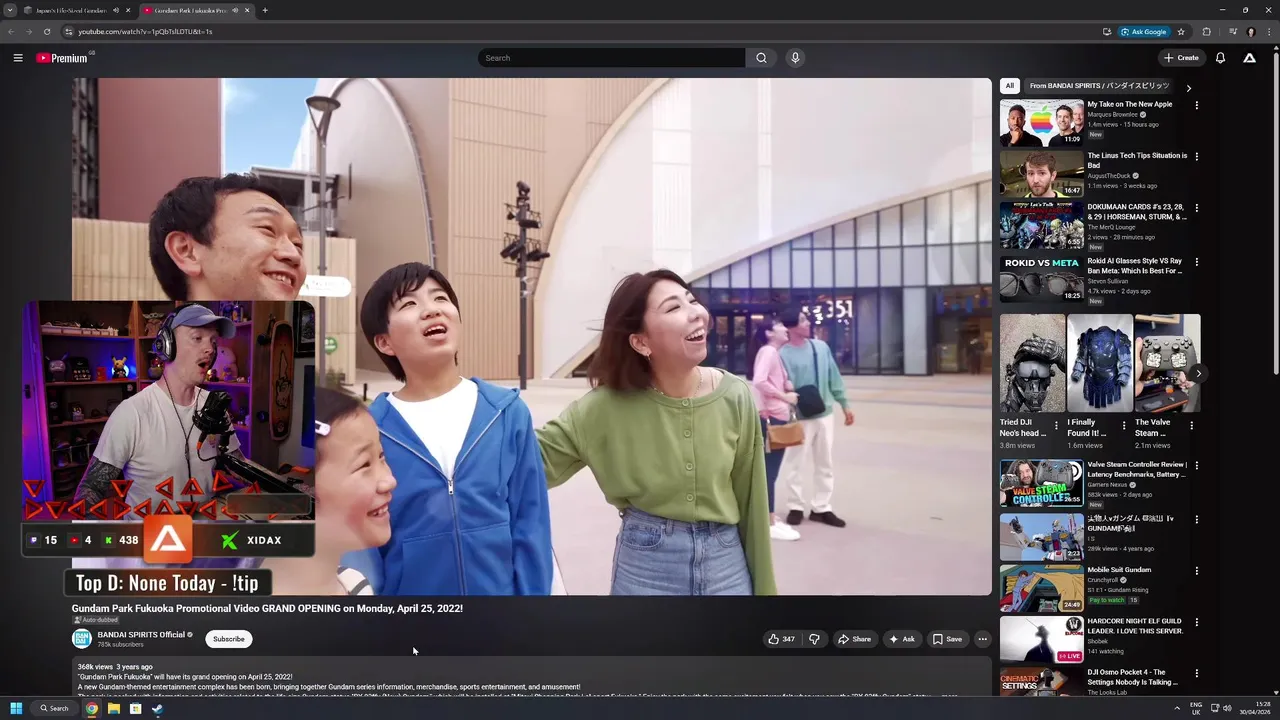This screenshot has width=1280, height=720.
Task: Mute the 'Japan's Life-Sized Gundam' tab audio
Action: point(116,10)
